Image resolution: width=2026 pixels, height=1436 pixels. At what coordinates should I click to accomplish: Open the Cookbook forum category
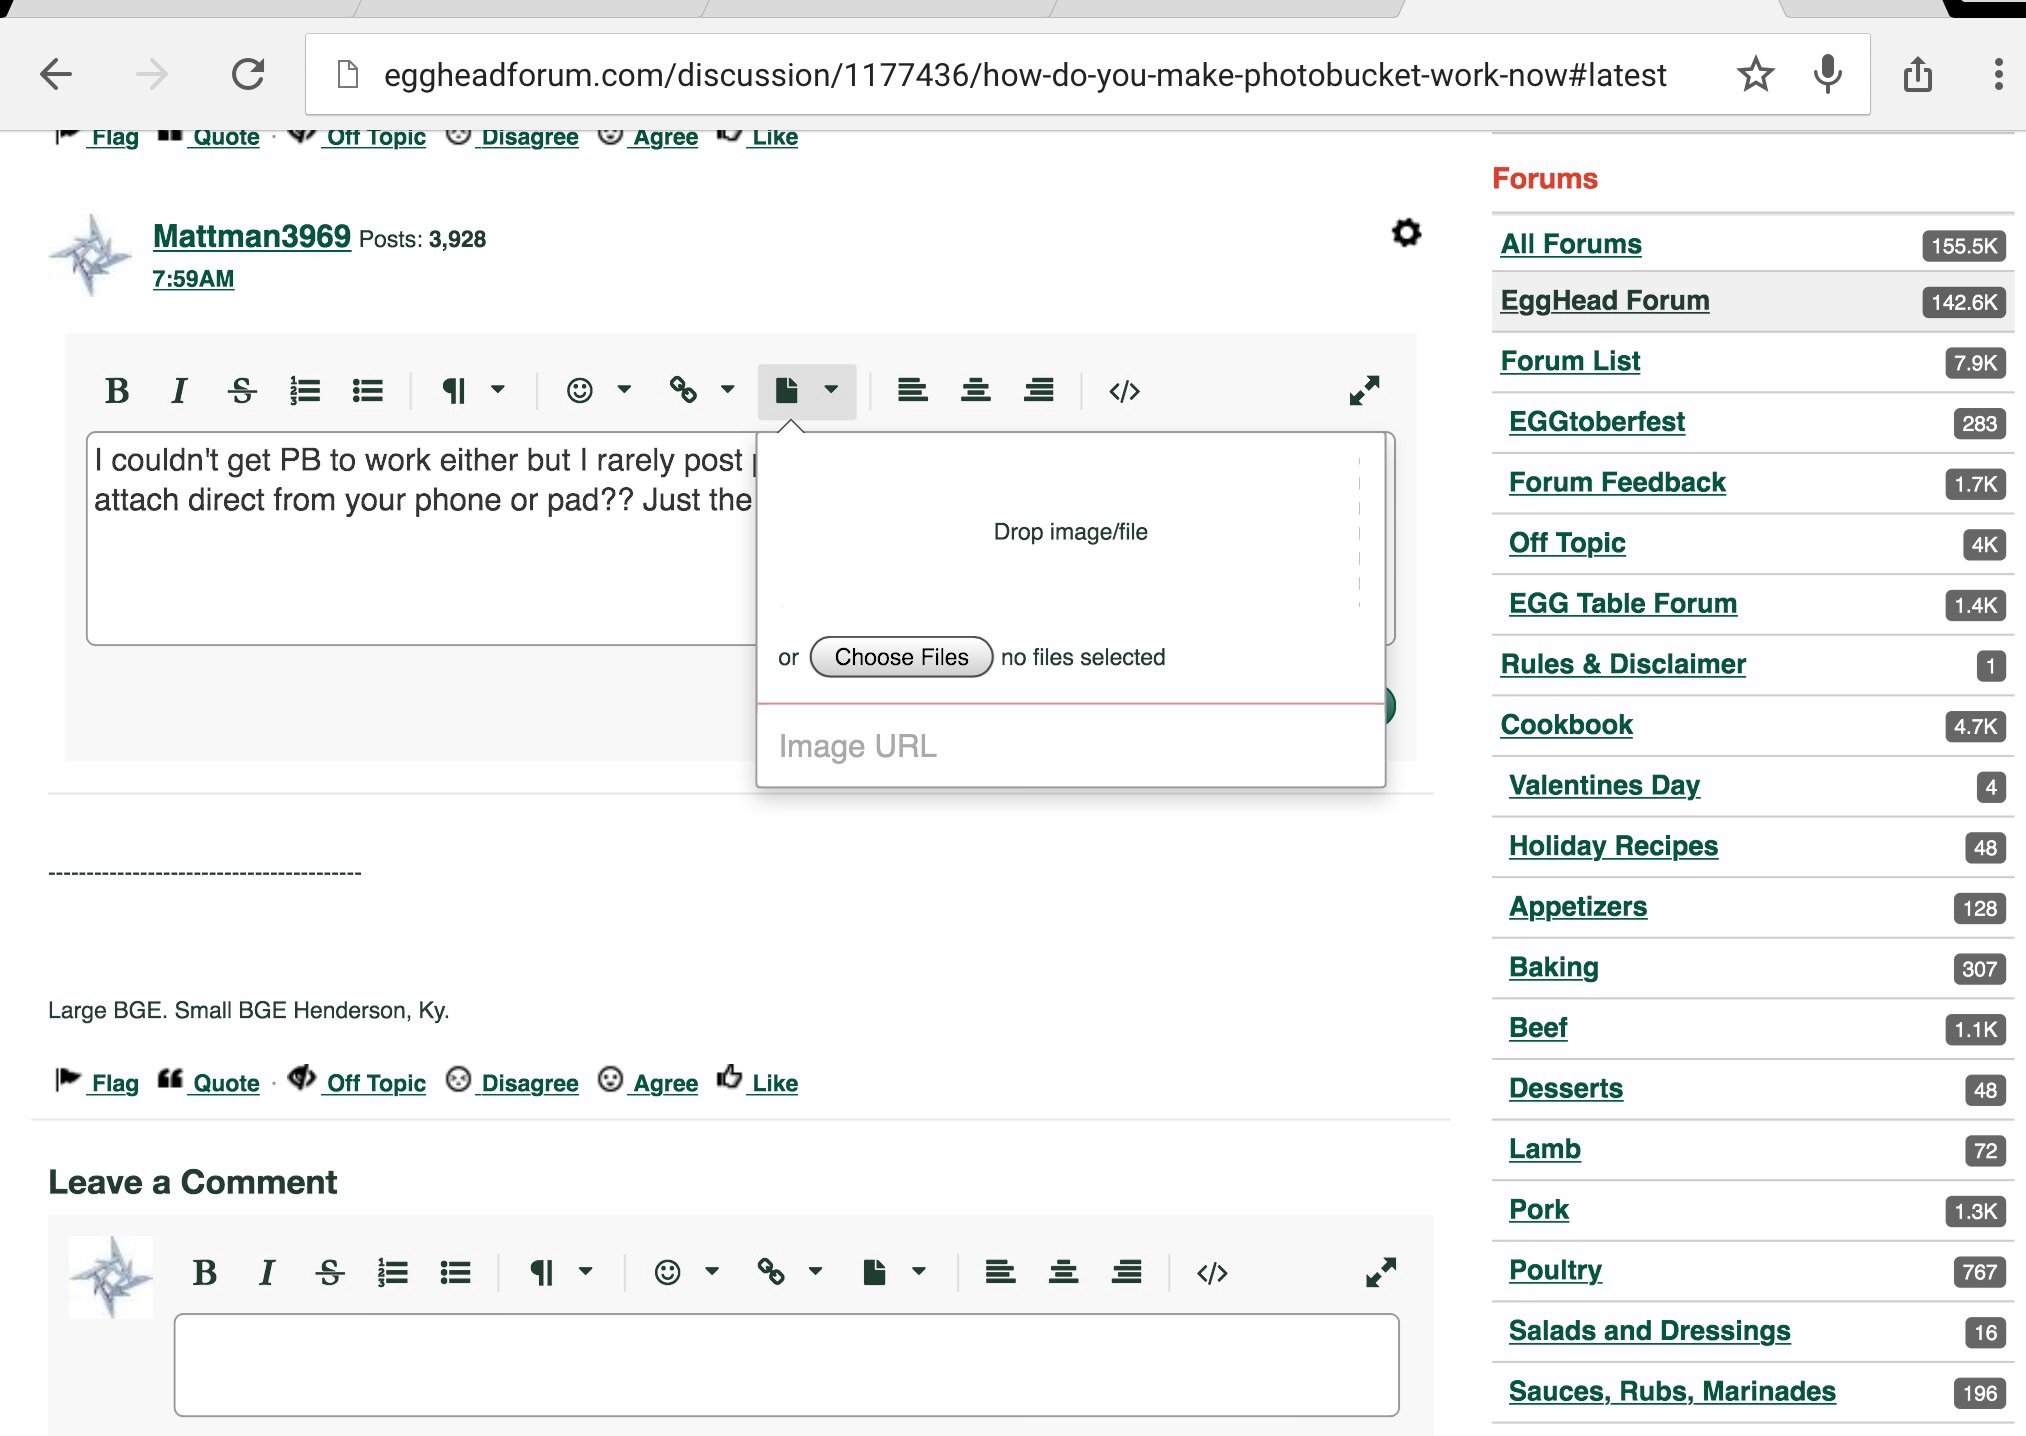click(x=1566, y=724)
